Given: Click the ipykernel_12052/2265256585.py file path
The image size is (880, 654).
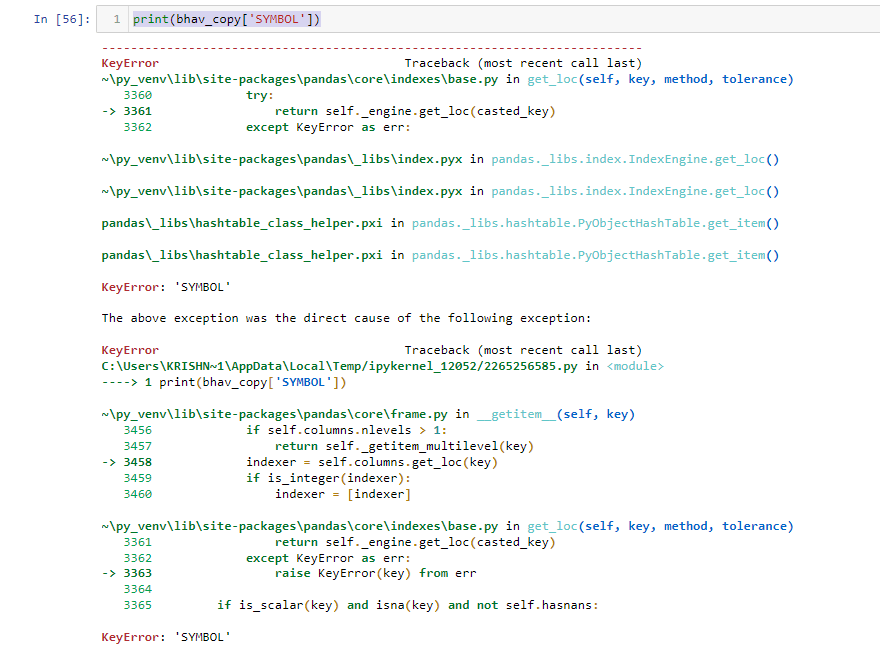Looking at the screenshot, I should click(x=340, y=366).
